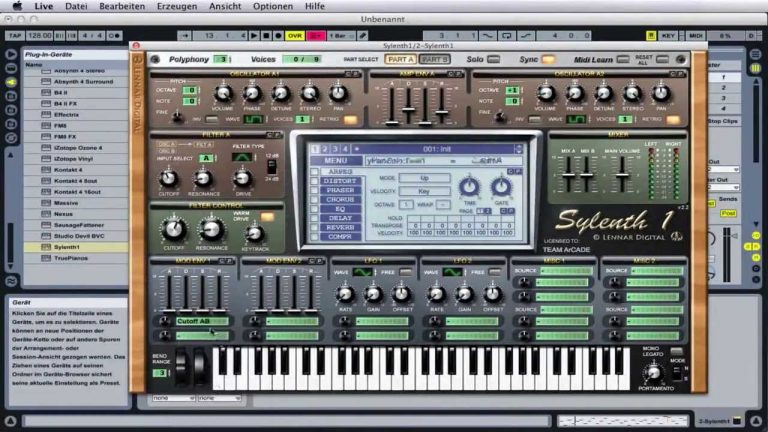Click the Arpeggiator Gate knob
The height and width of the screenshot is (432, 768).
(x=502, y=187)
